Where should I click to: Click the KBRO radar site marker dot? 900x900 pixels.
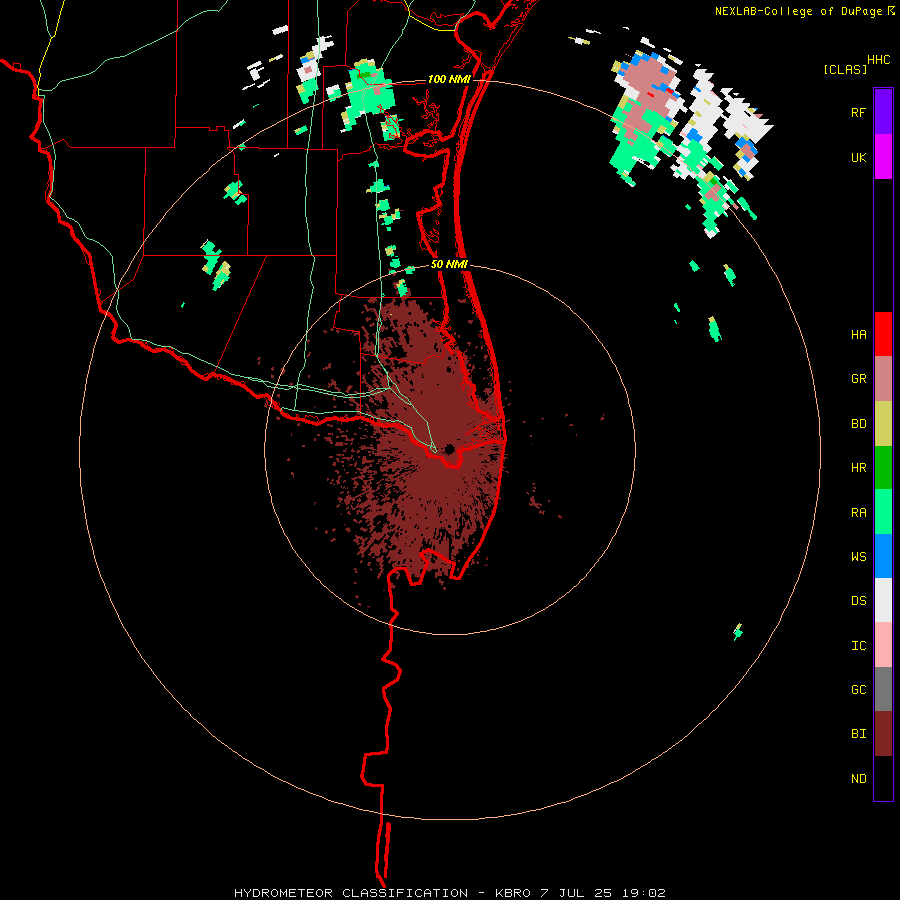(x=449, y=449)
